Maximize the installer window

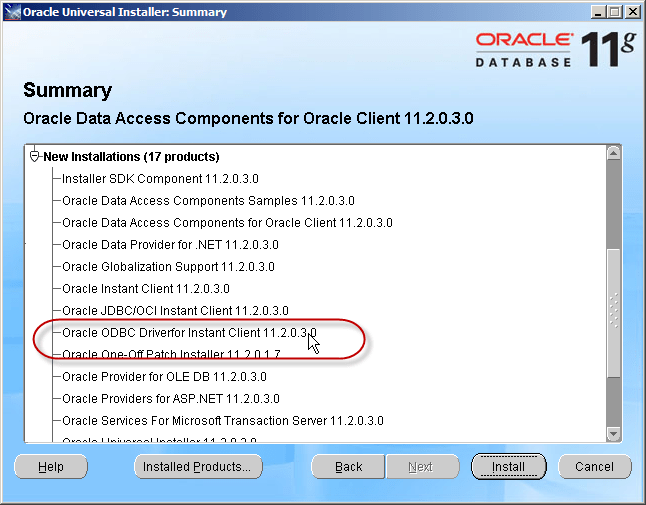click(614, 12)
